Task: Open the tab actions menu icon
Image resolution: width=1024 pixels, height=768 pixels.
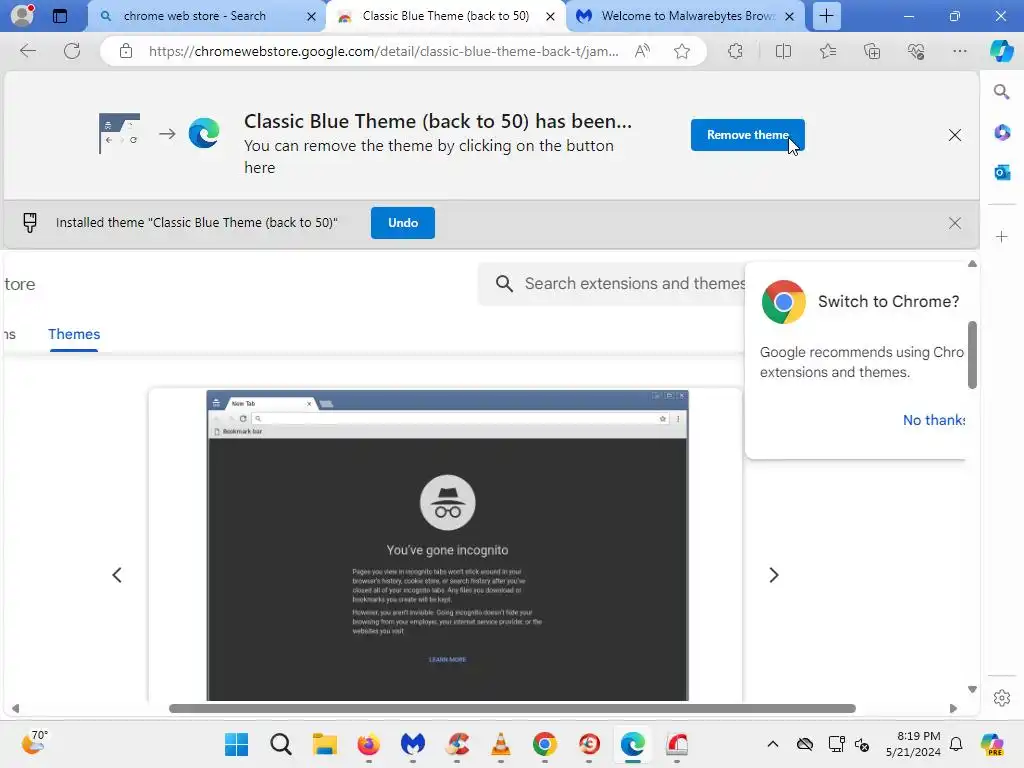Action: 59,16
